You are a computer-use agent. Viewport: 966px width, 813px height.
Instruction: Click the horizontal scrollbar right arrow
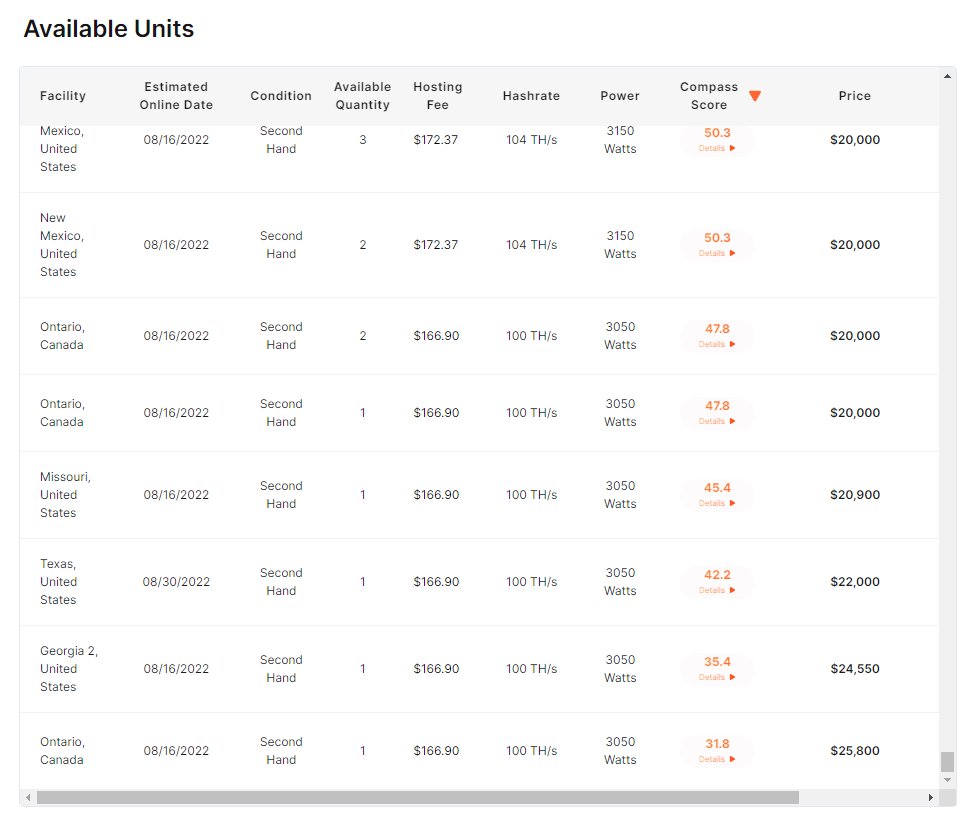pos(930,798)
